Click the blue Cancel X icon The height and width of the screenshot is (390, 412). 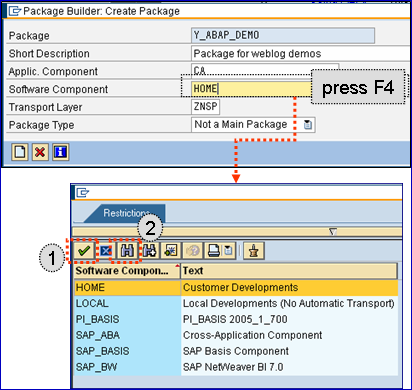pos(105,251)
